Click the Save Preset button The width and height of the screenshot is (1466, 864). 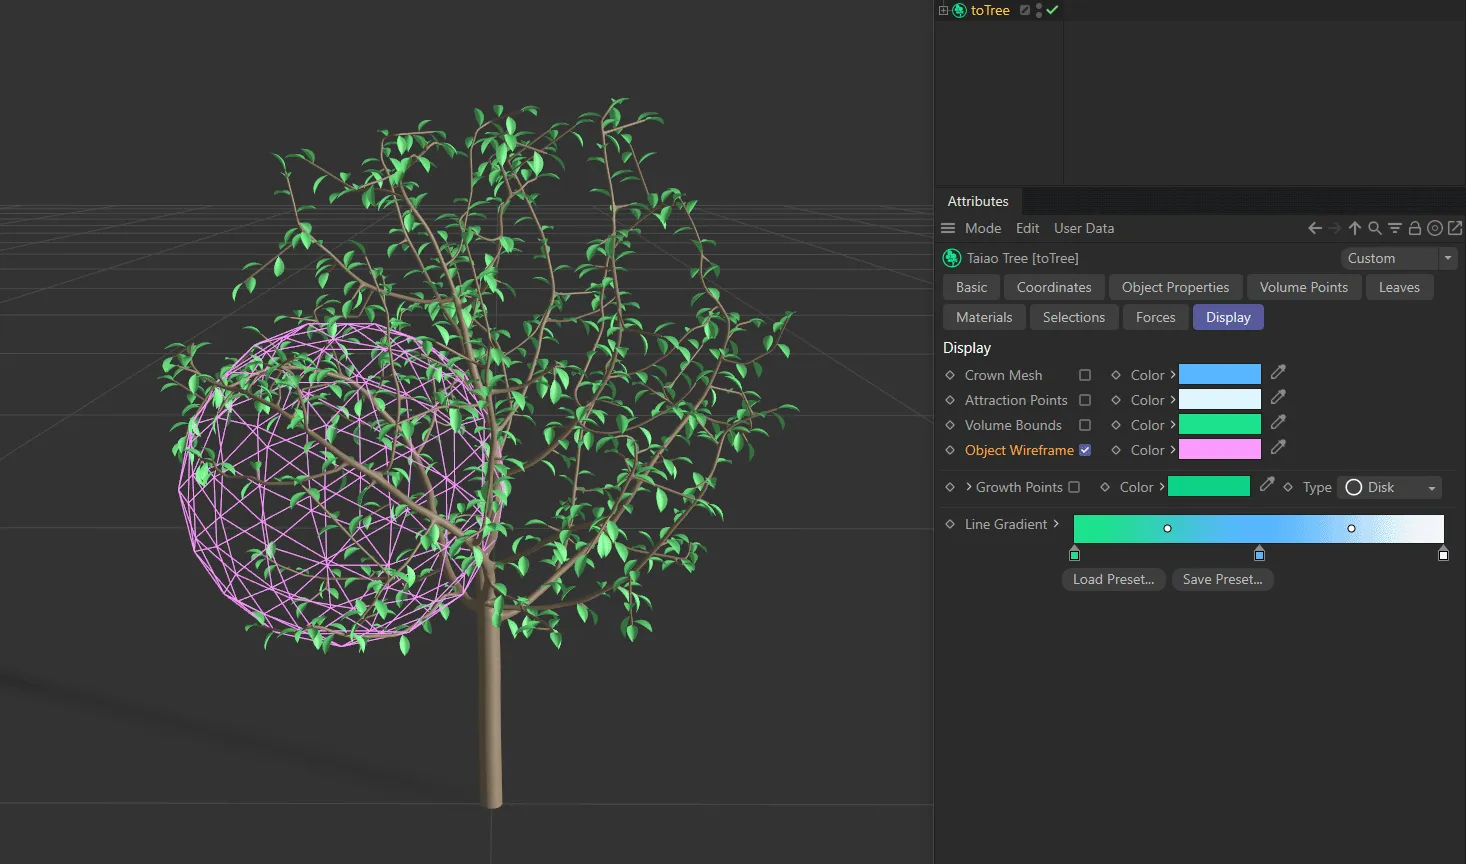[x=1222, y=579]
